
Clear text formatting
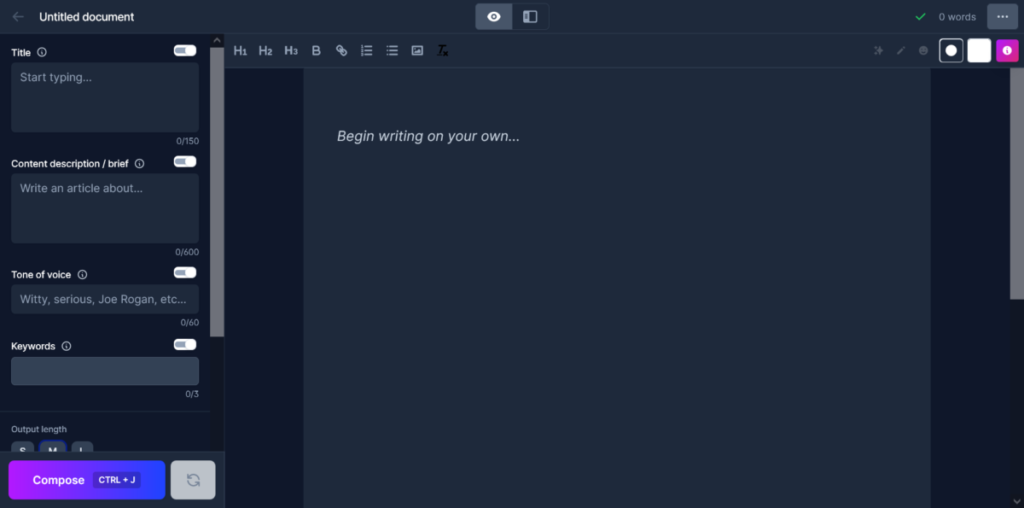(x=443, y=51)
